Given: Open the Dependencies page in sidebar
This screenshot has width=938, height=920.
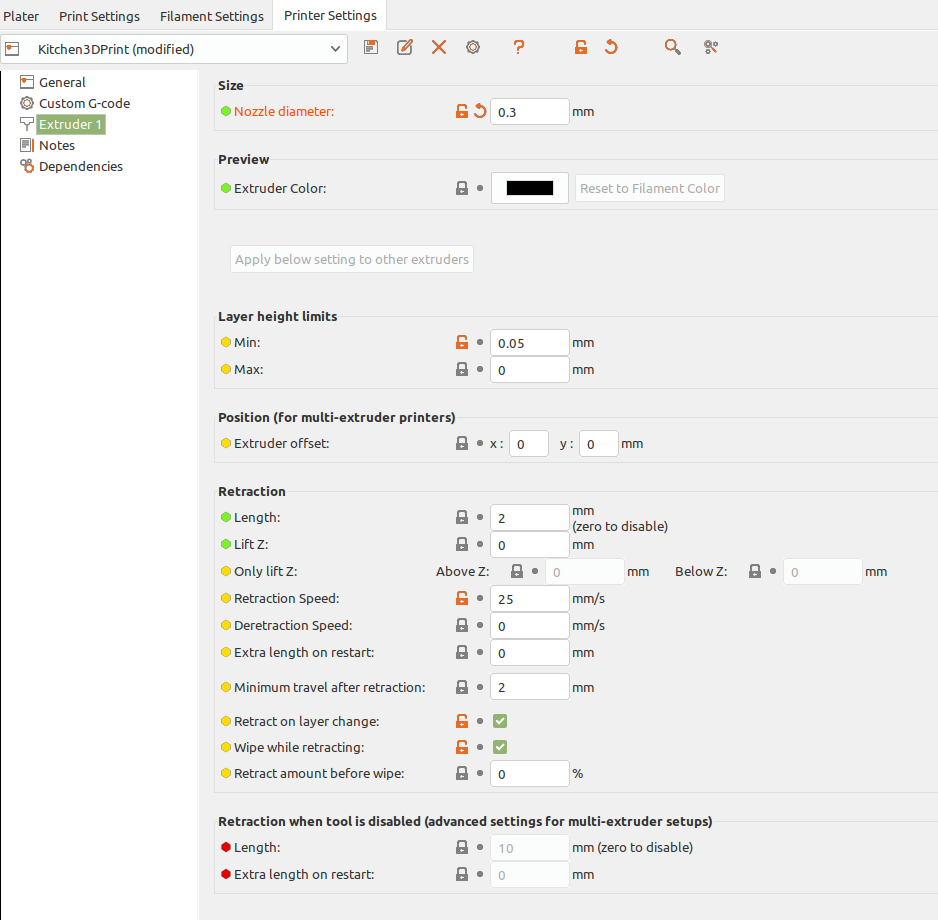Looking at the screenshot, I should point(80,166).
